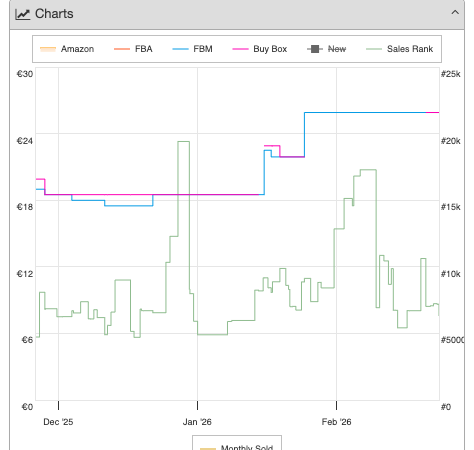
Task: Click the Charts panel title
Action: tap(54, 14)
